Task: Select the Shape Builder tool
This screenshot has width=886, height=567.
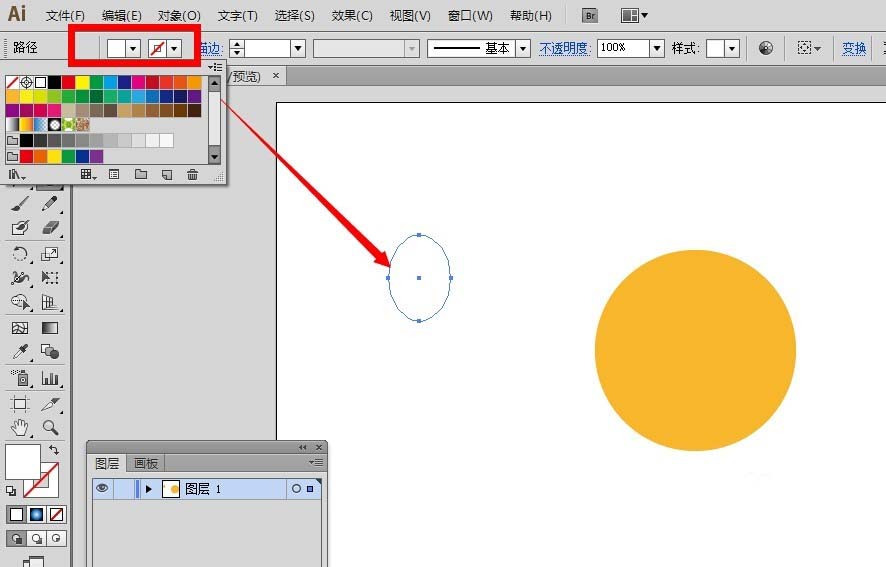Action: [20, 302]
